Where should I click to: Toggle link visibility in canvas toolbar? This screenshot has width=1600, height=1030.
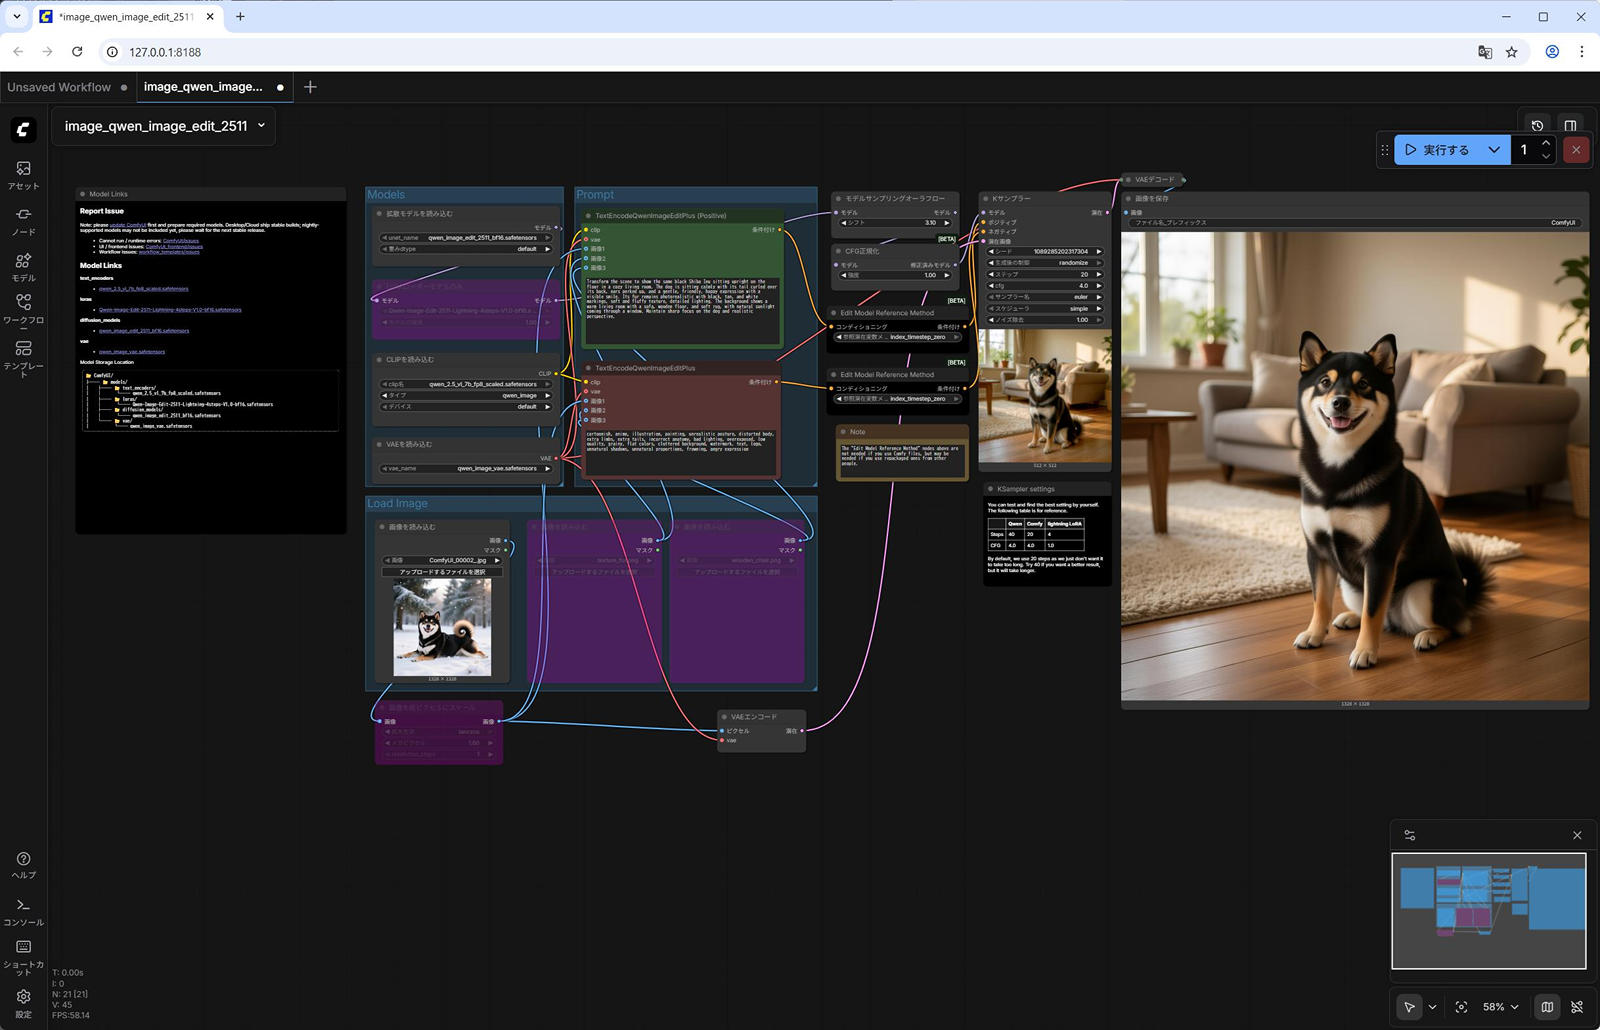pyautogui.click(x=1577, y=1007)
